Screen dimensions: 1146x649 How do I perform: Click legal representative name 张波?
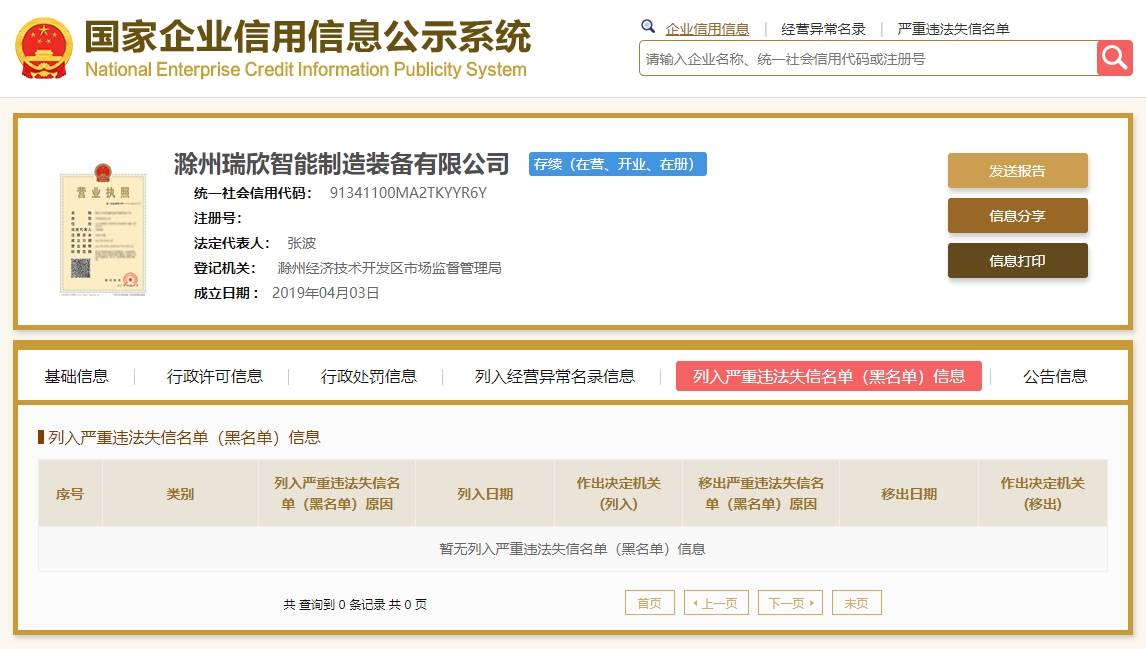coord(301,243)
